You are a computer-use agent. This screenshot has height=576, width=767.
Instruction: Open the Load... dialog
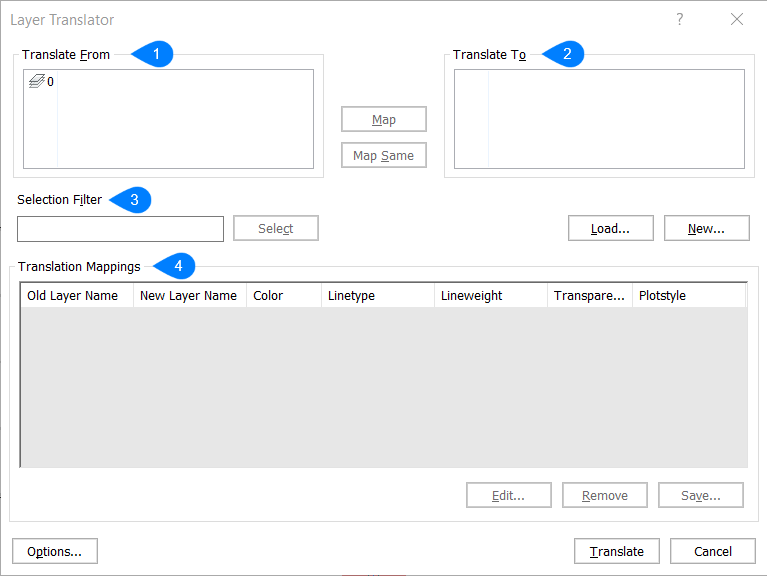point(610,228)
